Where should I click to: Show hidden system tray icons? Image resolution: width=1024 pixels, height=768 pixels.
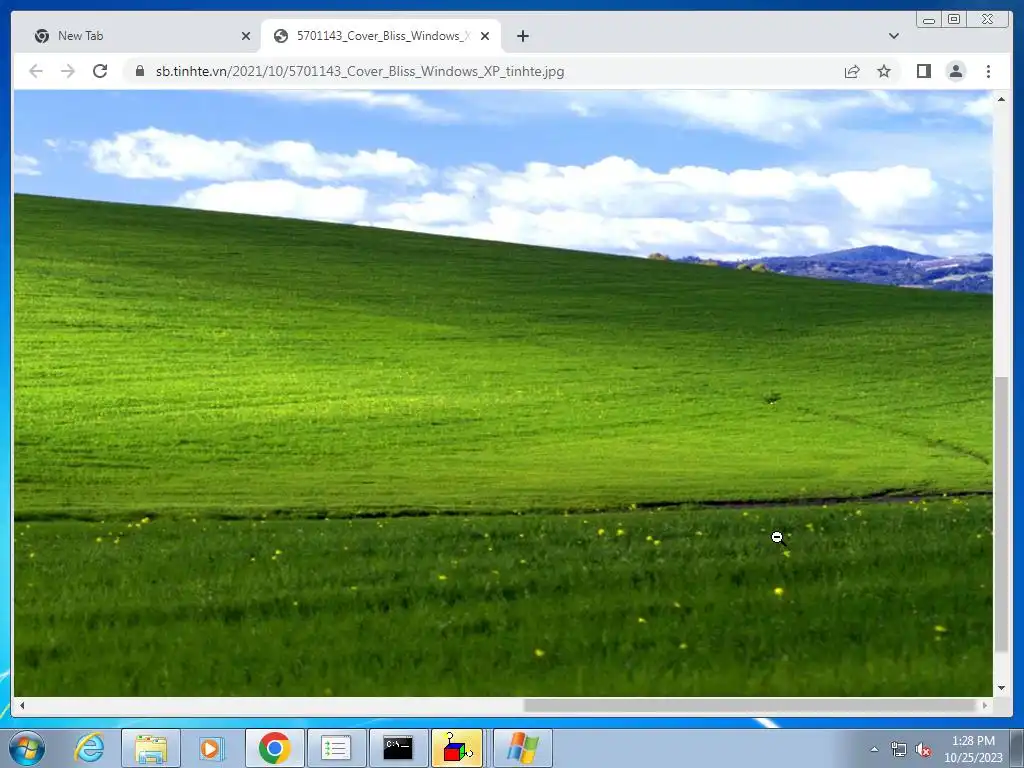tap(874, 749)
